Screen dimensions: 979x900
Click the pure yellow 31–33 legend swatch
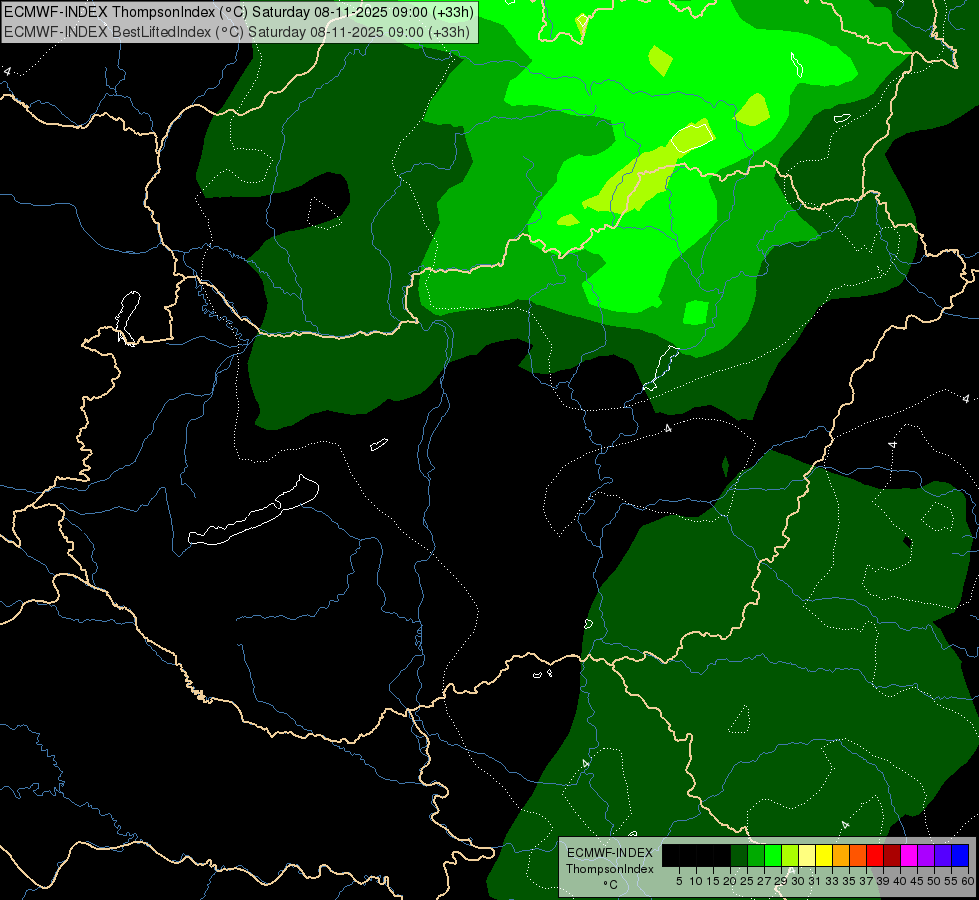pyautogui.click(x=824, y=855)
